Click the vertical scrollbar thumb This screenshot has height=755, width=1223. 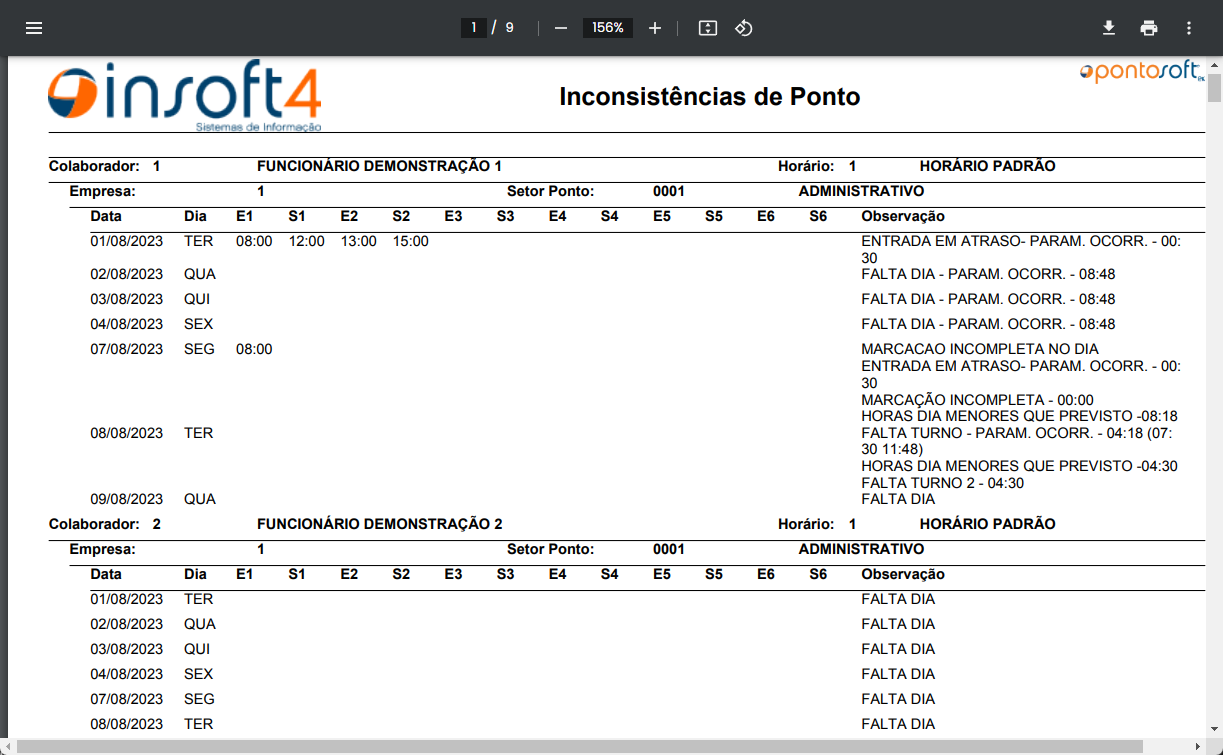coord(1214,87)
